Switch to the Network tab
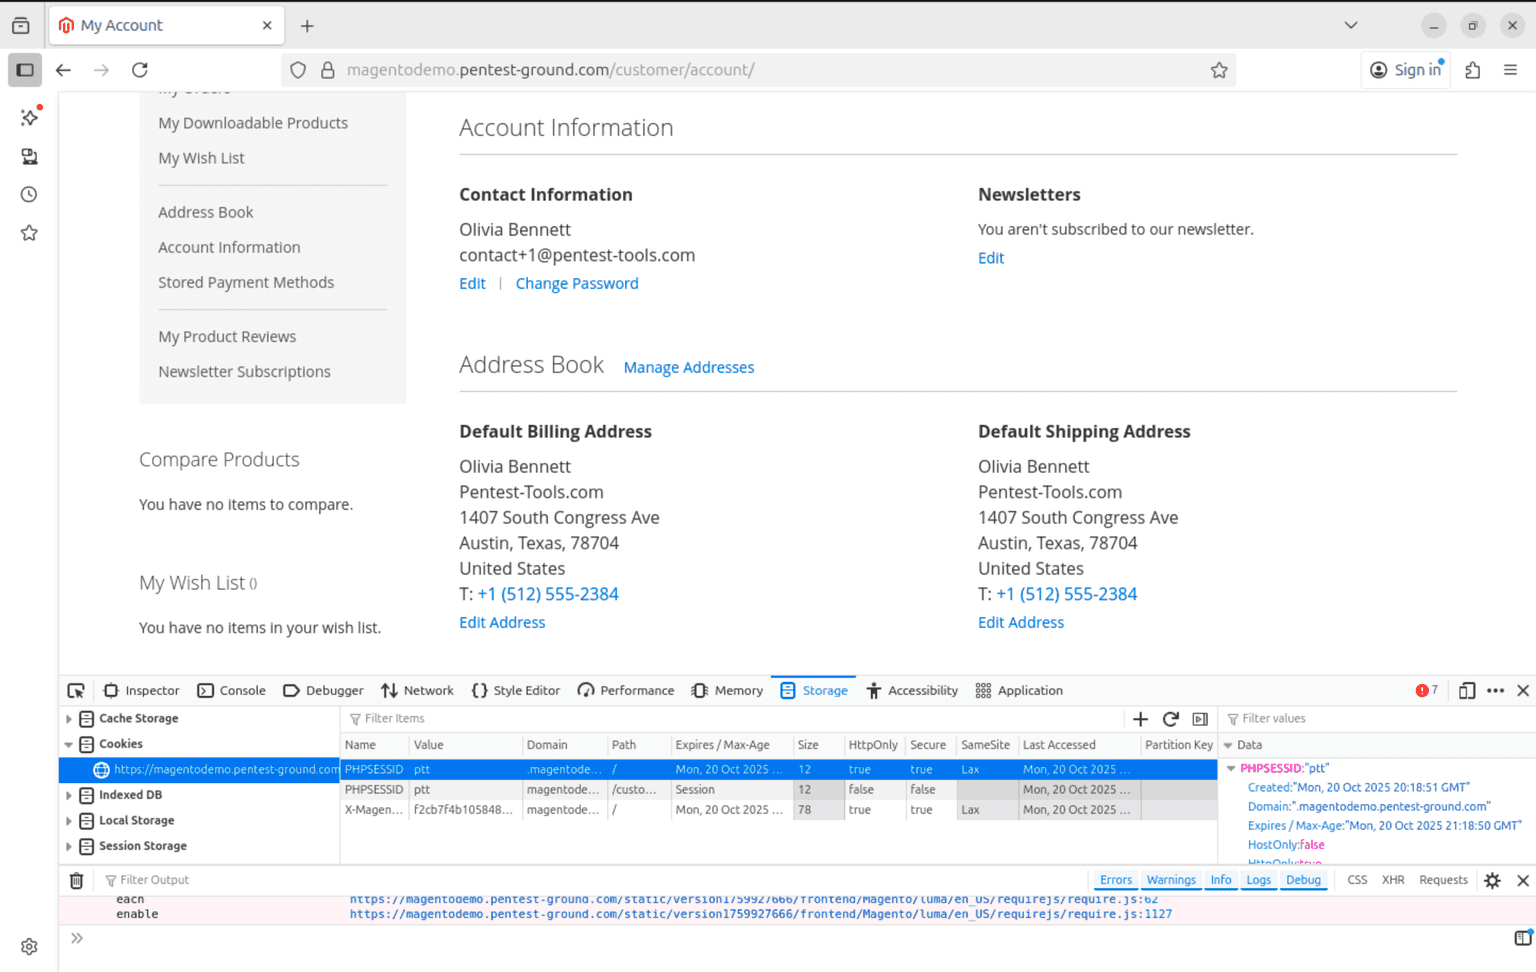 [x=417, y=691]
